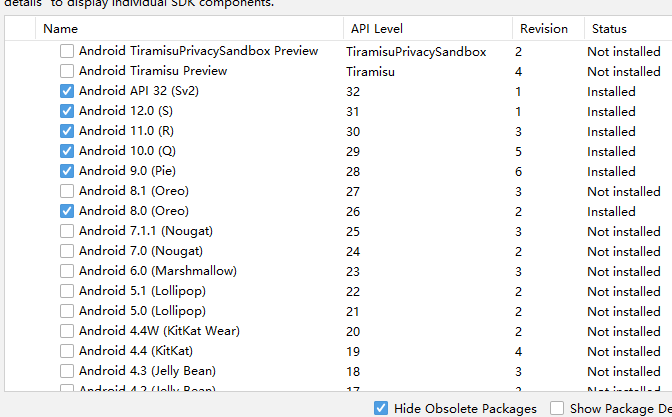Uncheck Android 12.0 (S) checkbox
This screenshot has height=417, width=672.
66,111
